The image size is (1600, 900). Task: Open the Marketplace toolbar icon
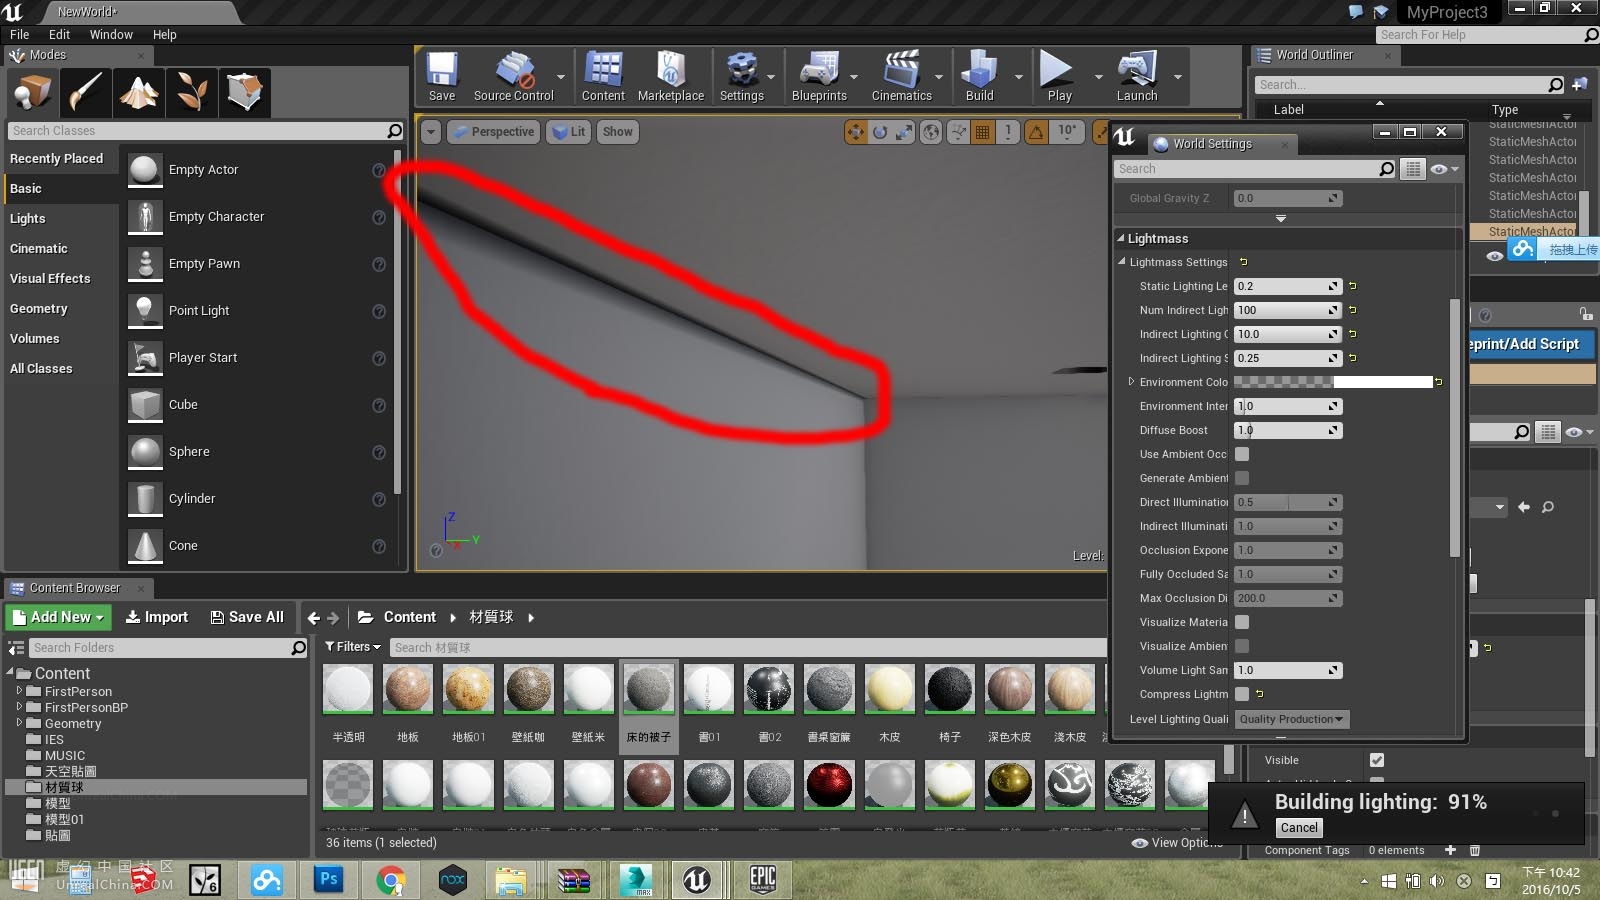[x=670, y=76]
